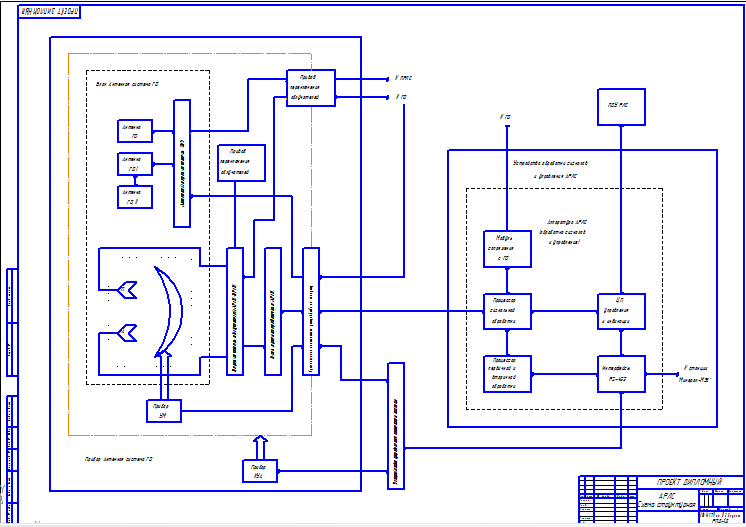The height and width of the screenshot is (527, 746).
Task: Click the 'Устройство обработки сигналов' caption
Action: pos(550,163)
